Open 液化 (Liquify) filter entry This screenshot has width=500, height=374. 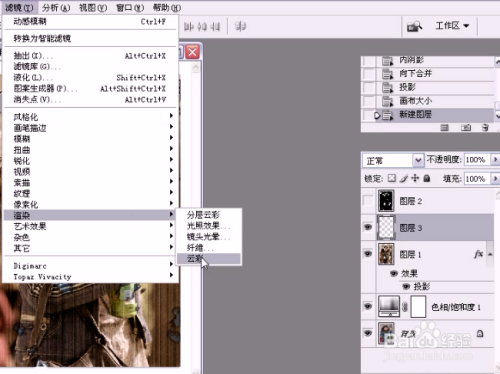coord(90,78)
